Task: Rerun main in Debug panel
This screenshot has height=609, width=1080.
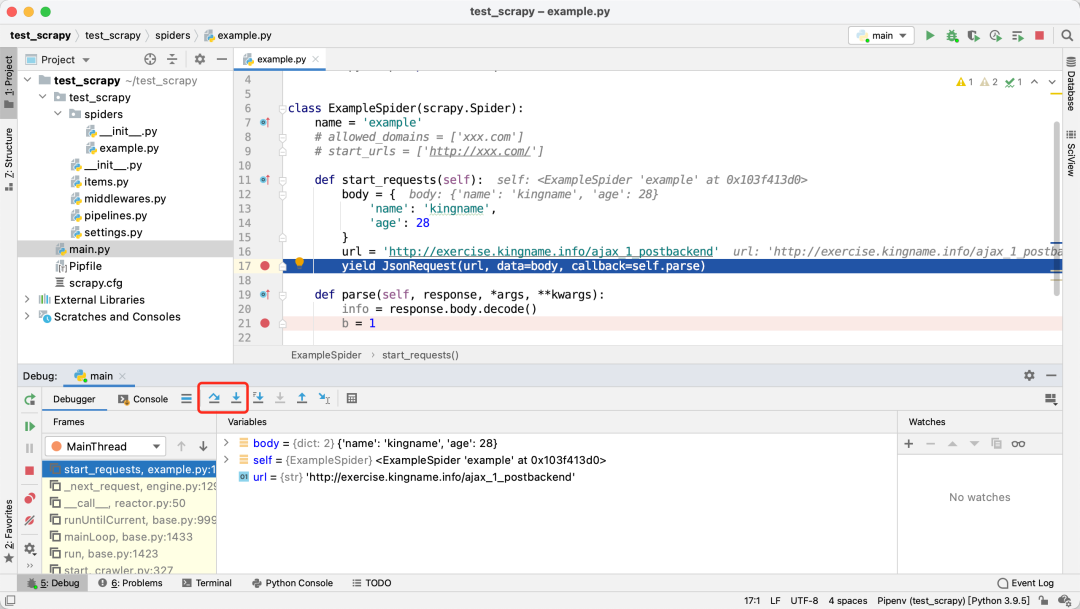Action: (x=30, y=400)
